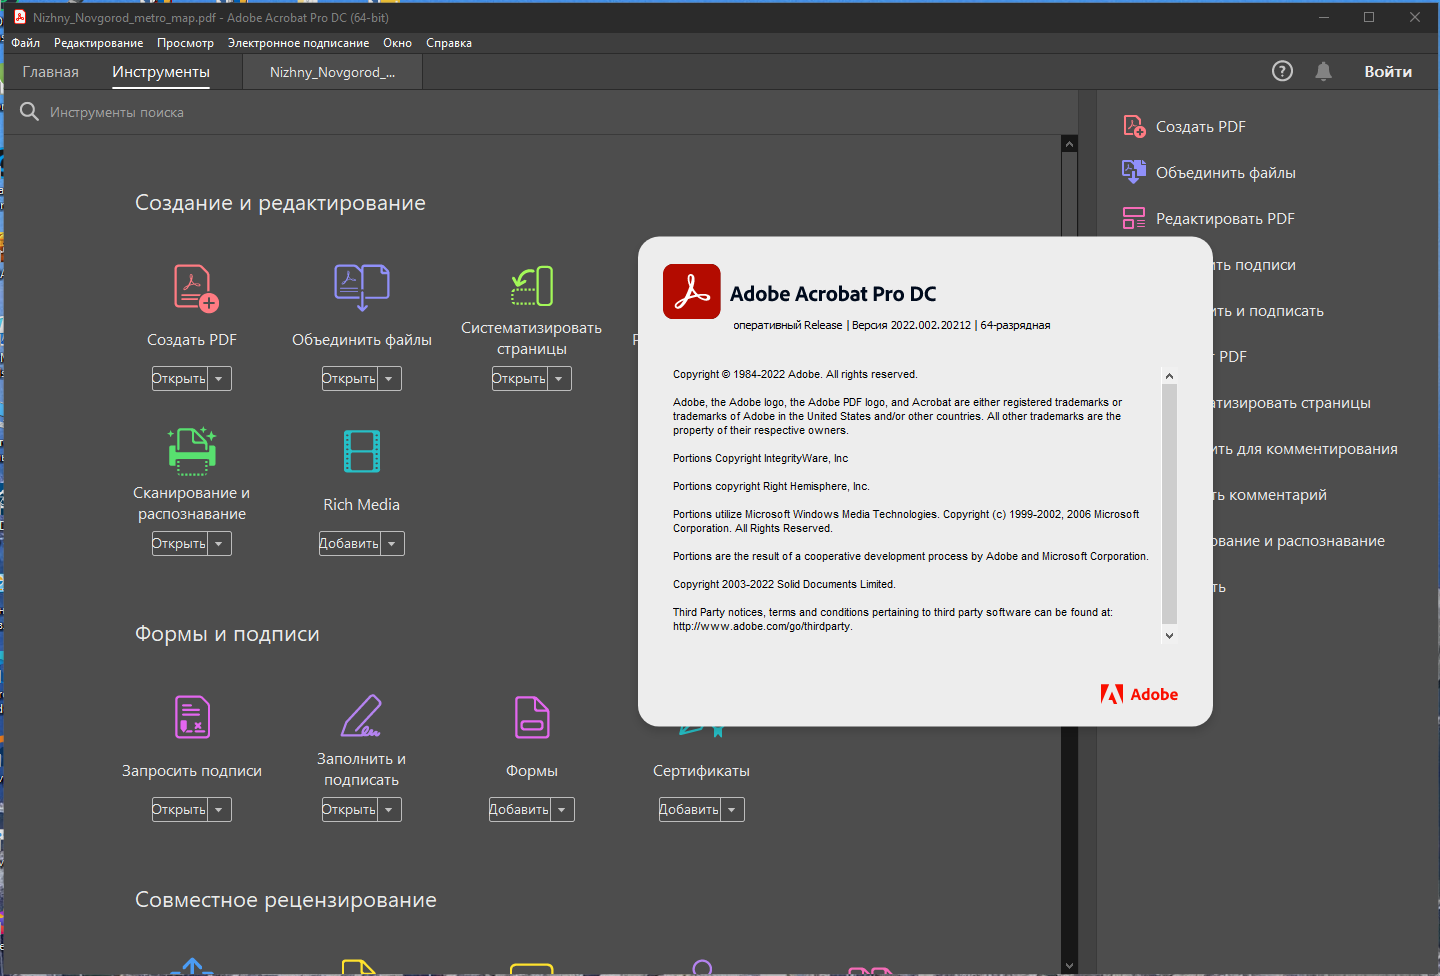The height and width of the screenshot is (976, 1440).
Task: Click the tools pane scroll down arrow
Action: click(x=1069, y=966)
